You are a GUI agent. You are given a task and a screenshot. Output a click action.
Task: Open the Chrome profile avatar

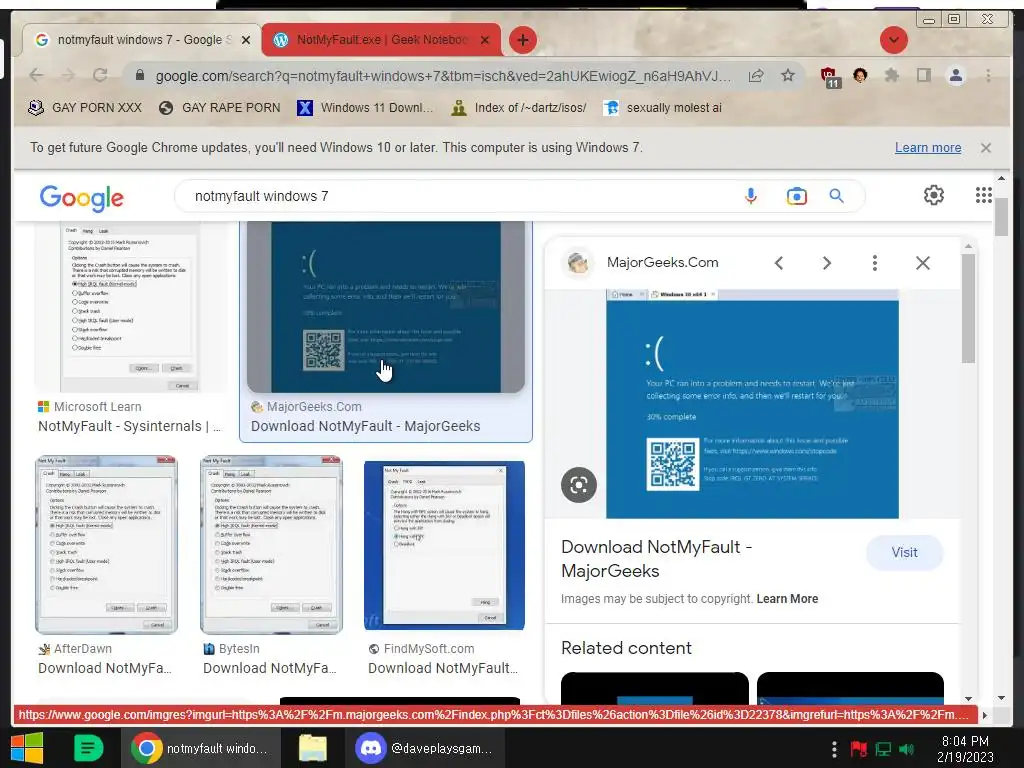[955, 76]
